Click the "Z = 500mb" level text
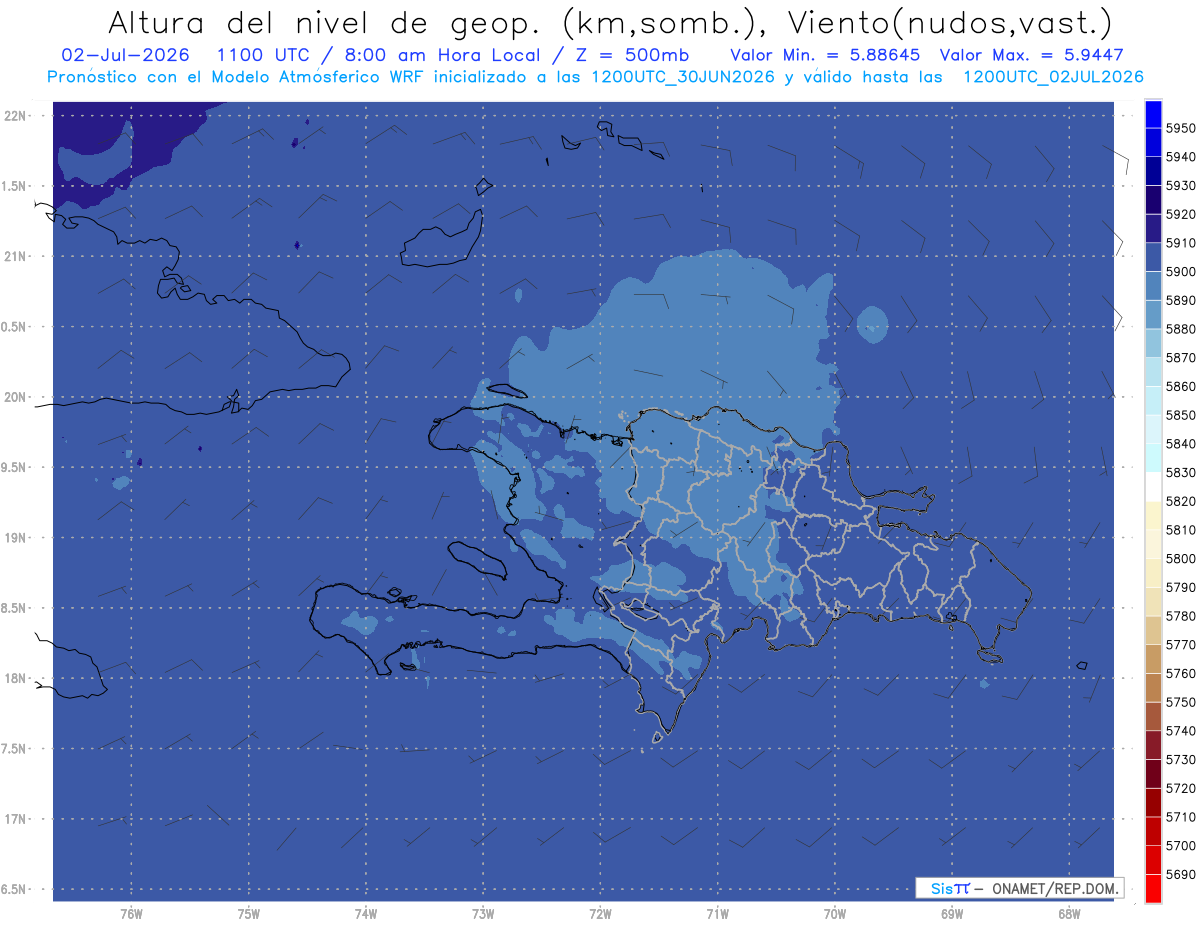This screenshot has height=927, width=1200. coord(632,55)
